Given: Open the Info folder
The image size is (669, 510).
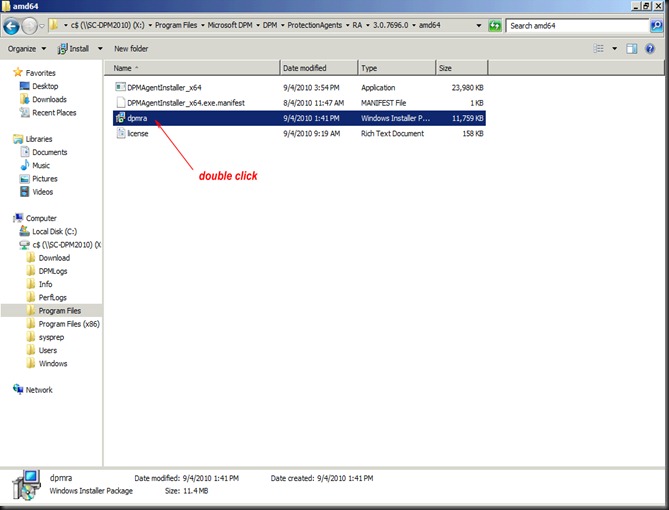Looking at the screenshot, I should (45, 284).
